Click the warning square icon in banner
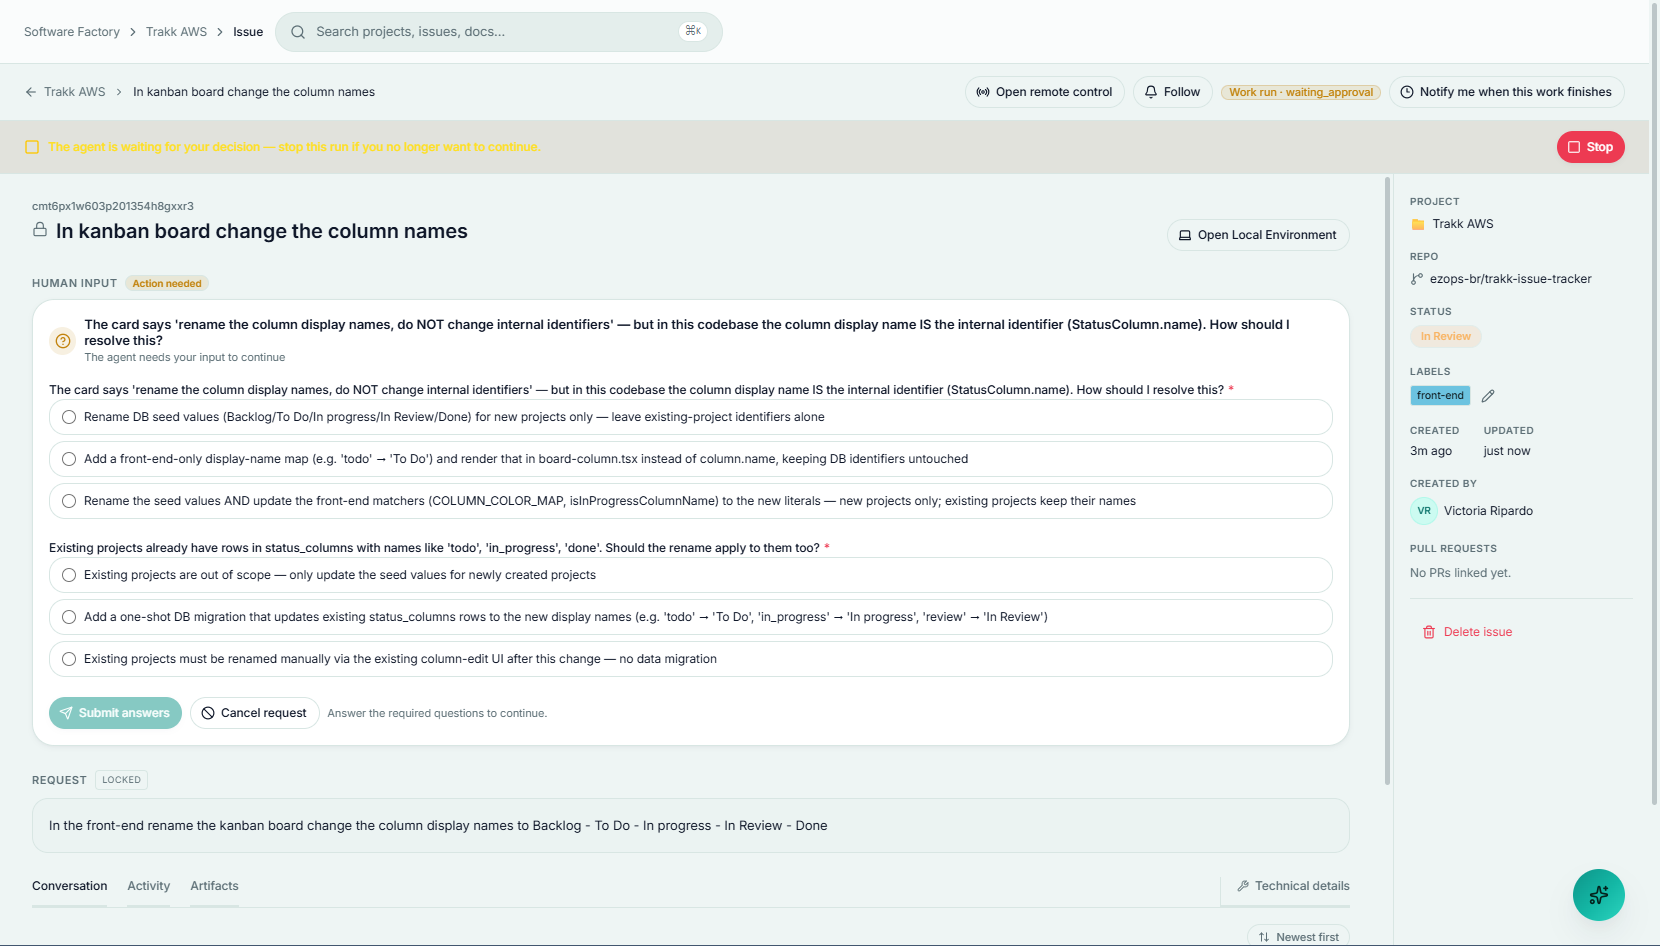1660x946 pixels. 32,147
